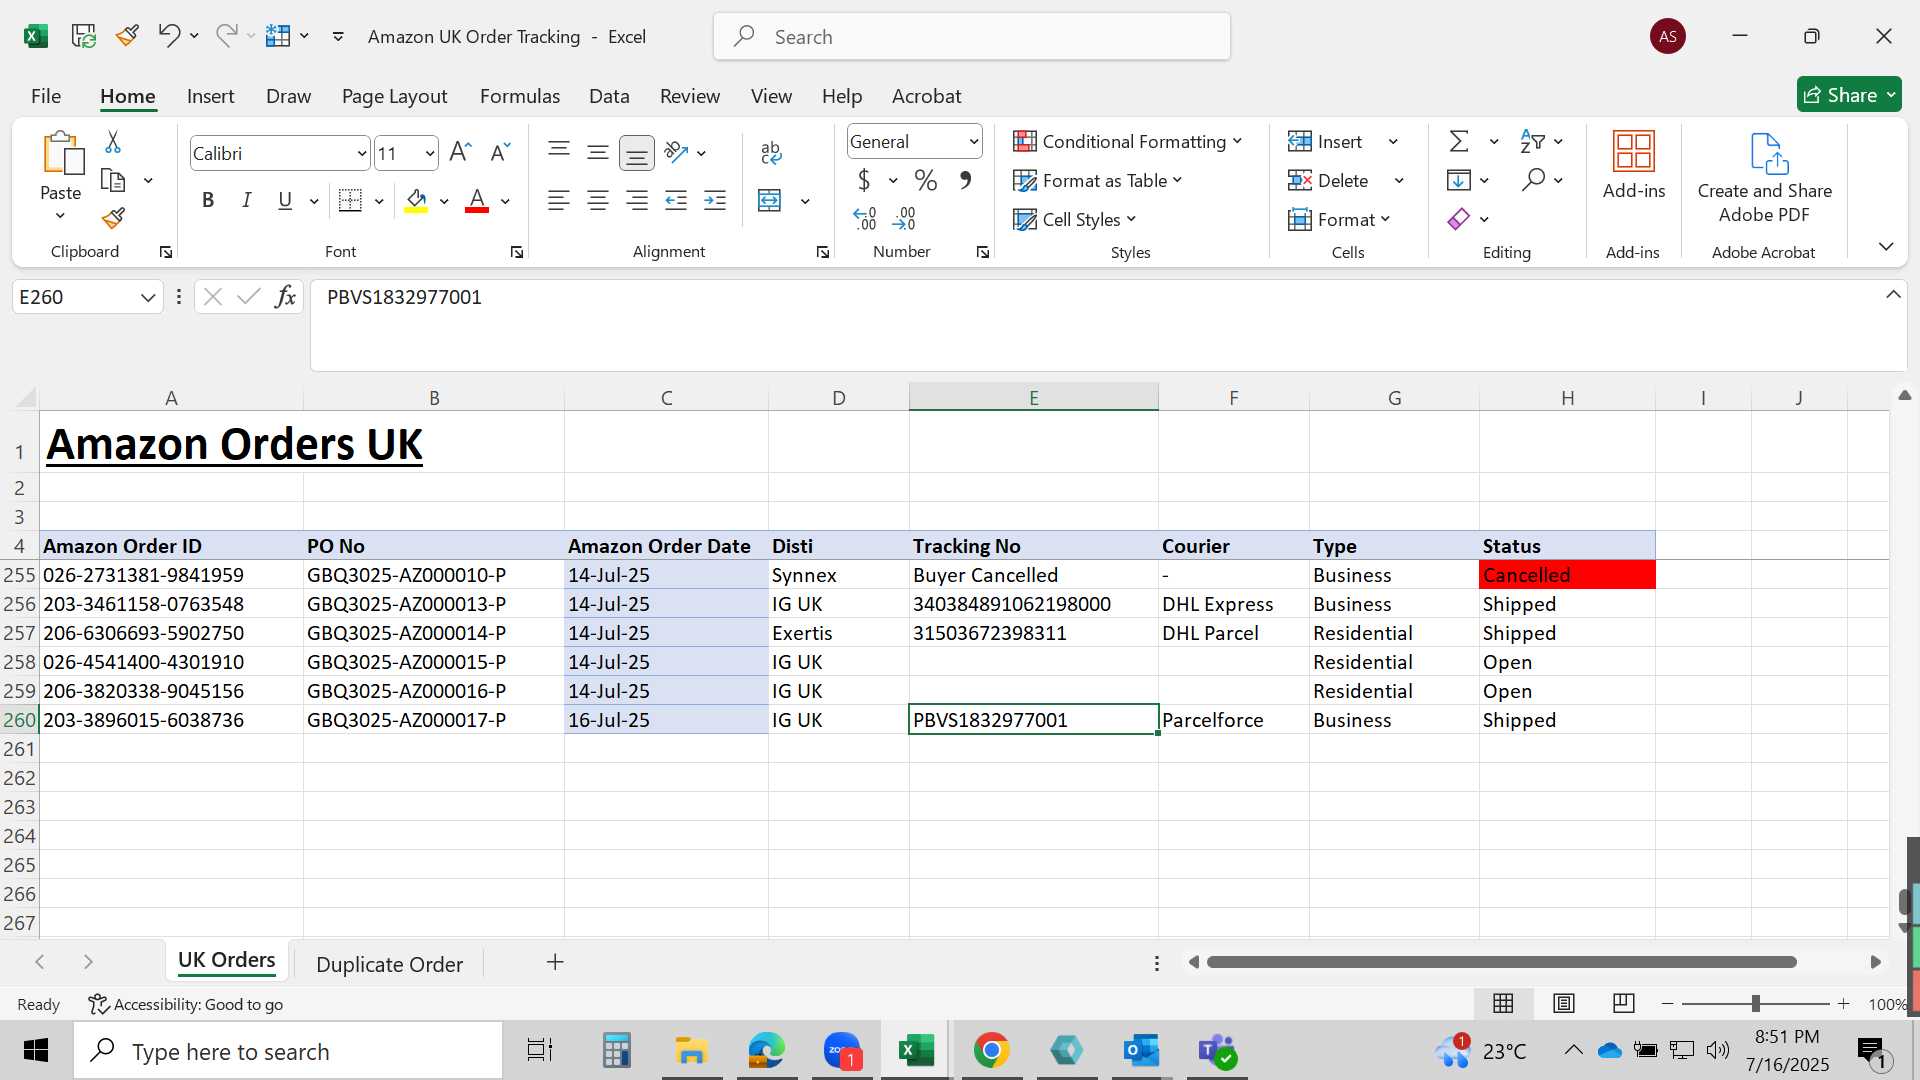Click the Insert Function fx icon
This screenshot has height=1080, width=1920.
[x=285, y=297]
